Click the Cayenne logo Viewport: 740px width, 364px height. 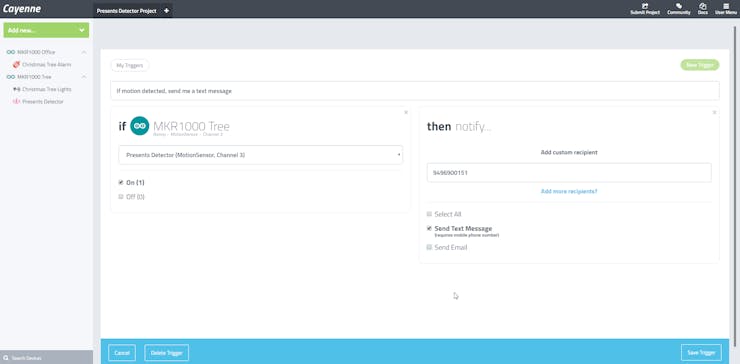(x=22, y=9)
